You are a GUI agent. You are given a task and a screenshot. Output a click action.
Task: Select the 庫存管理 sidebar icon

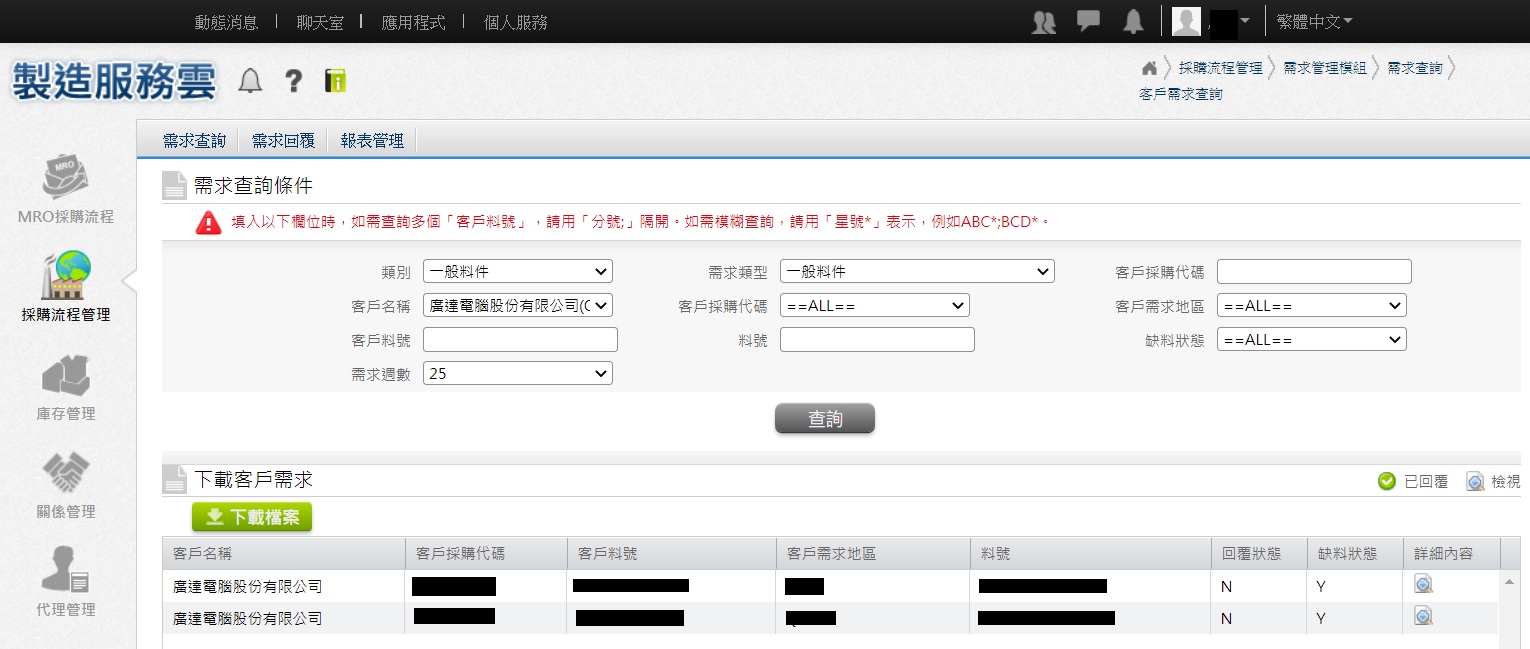tap(66, 376)
